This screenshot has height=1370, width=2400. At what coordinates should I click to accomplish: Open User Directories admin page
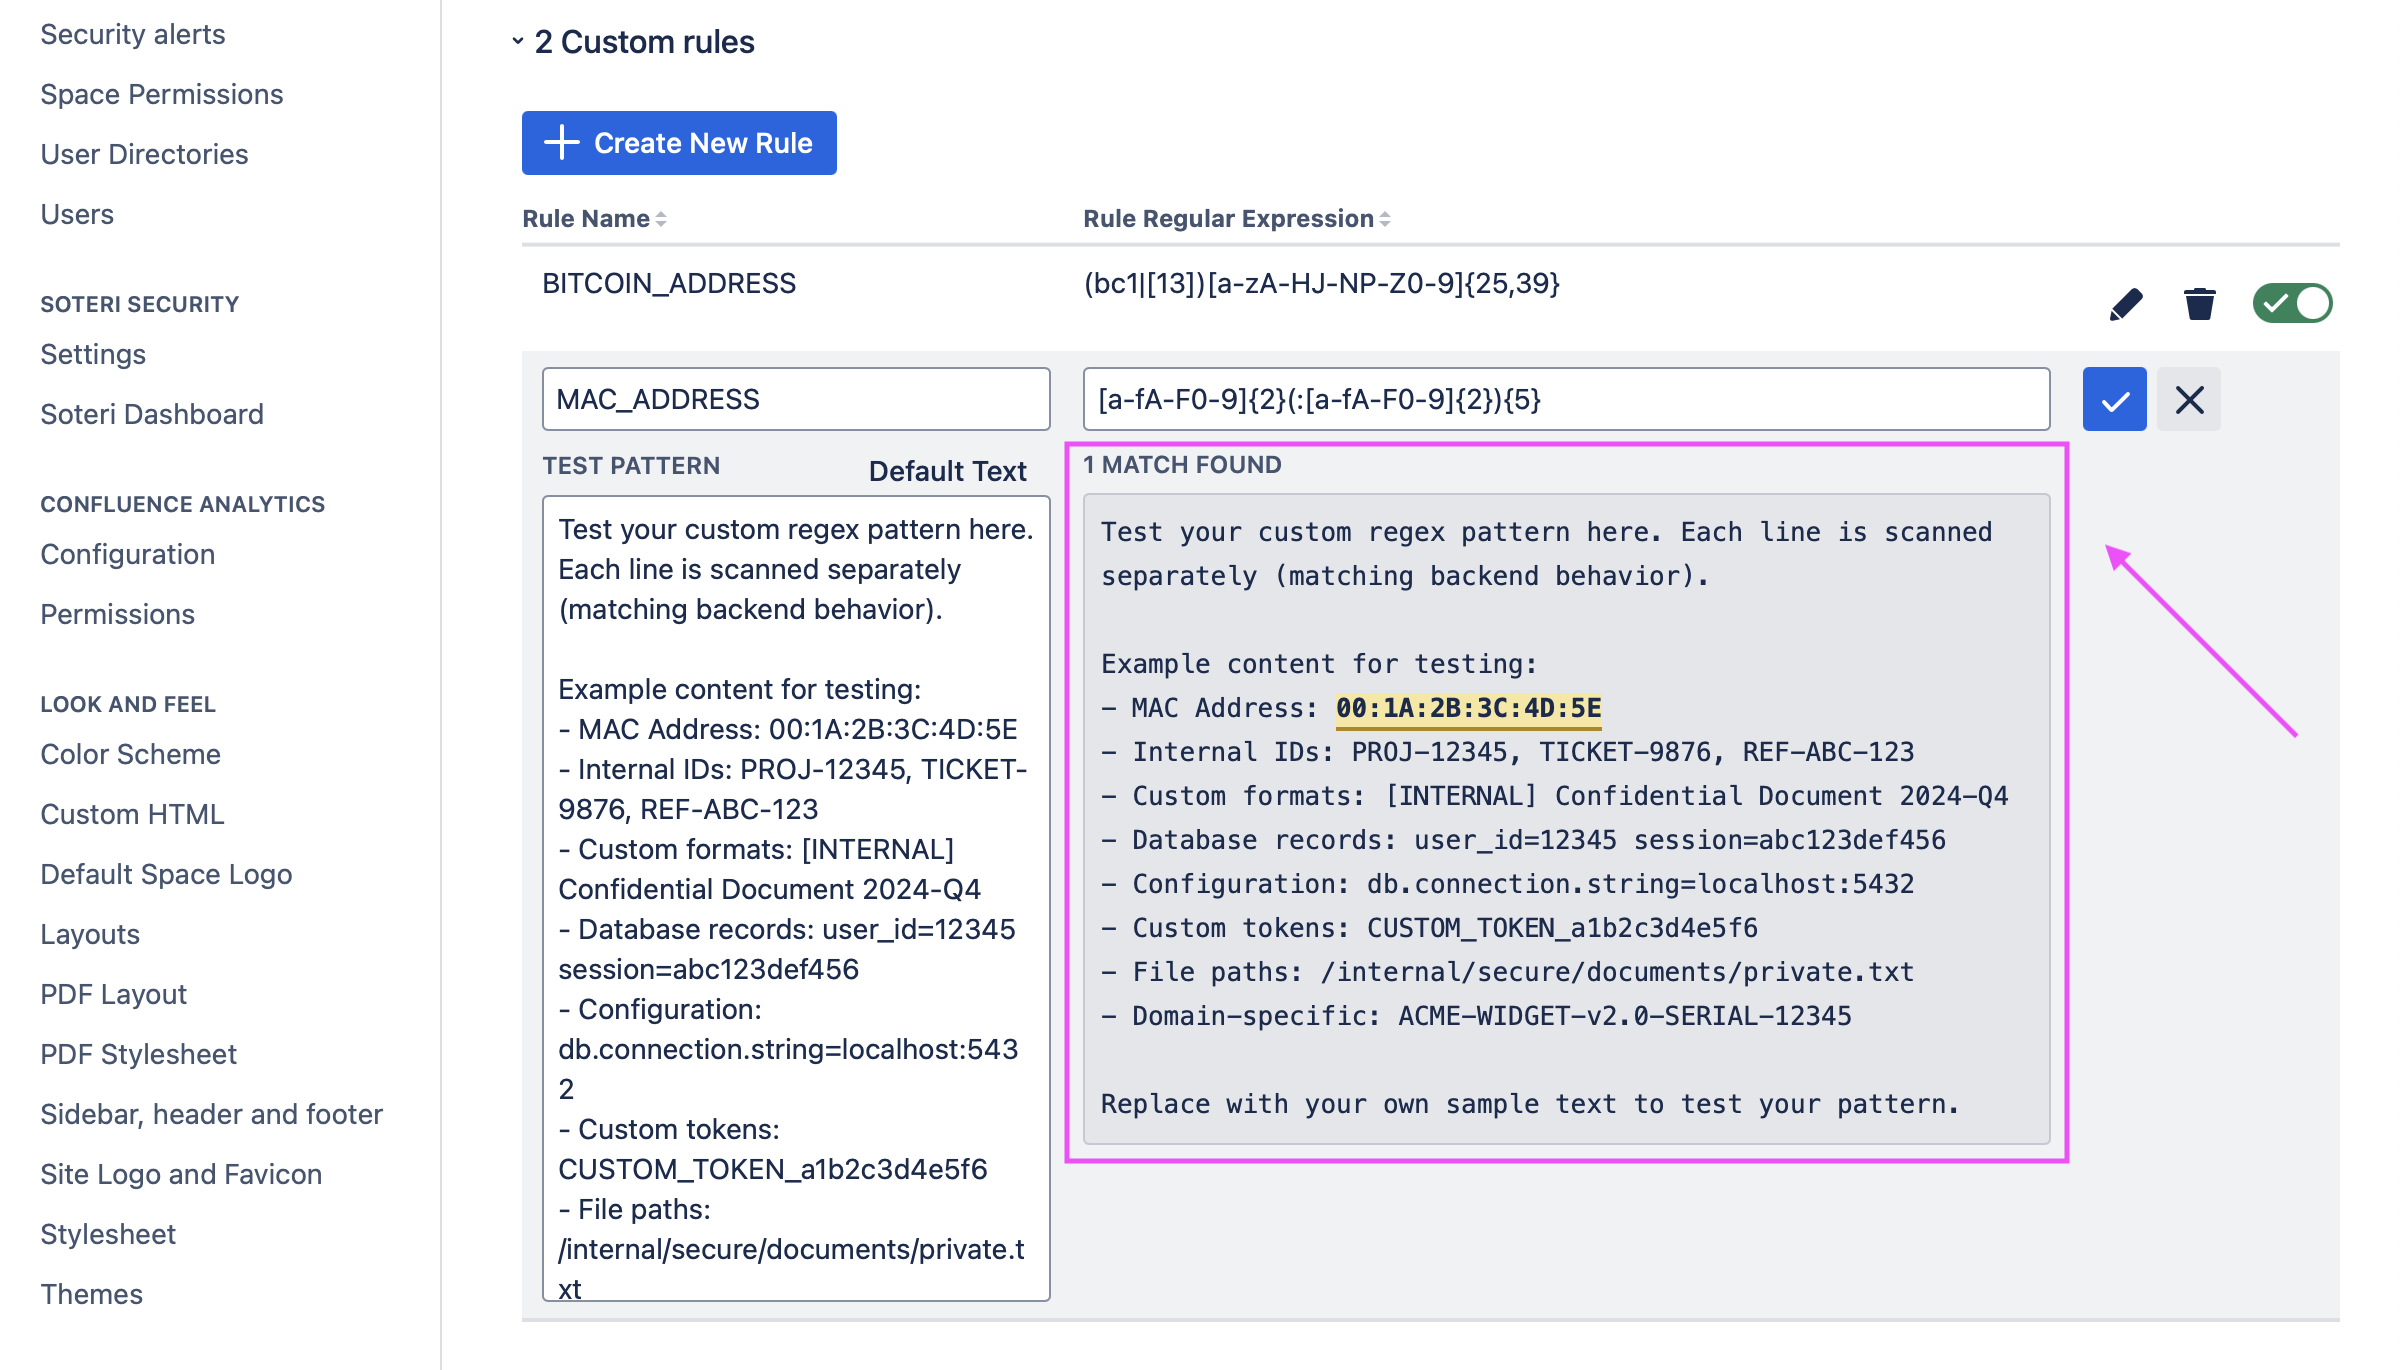pyautogui.click(x=144, y=154)
